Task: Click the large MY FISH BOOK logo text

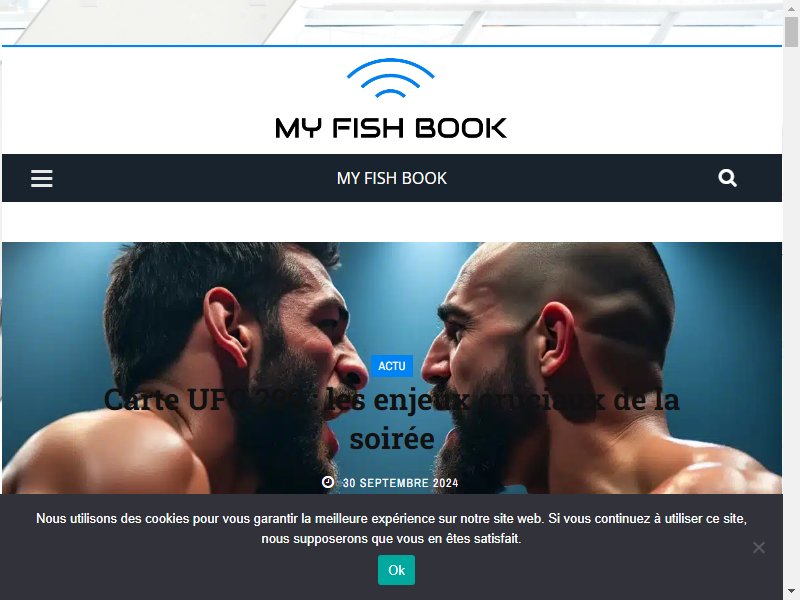Action: coord(391,128)
